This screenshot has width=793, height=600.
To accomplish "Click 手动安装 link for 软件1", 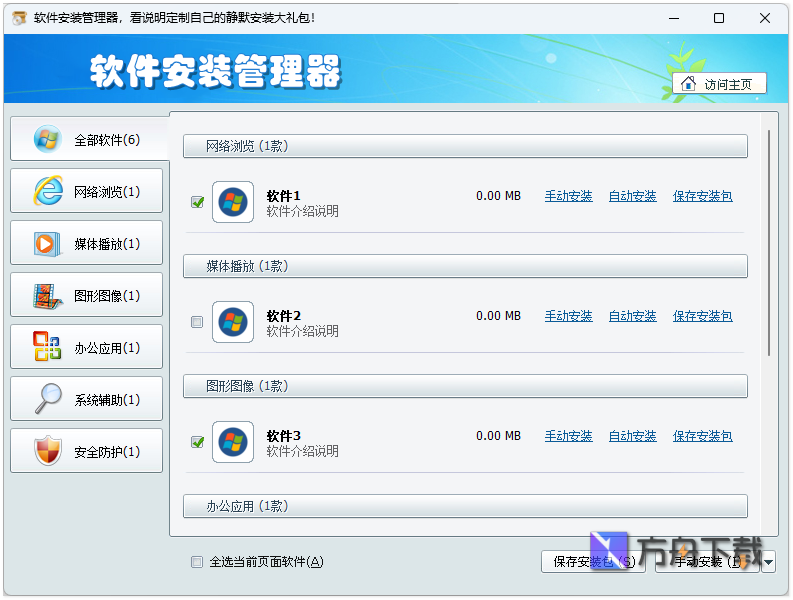I will pyautogui.click(x=568, y=196).
